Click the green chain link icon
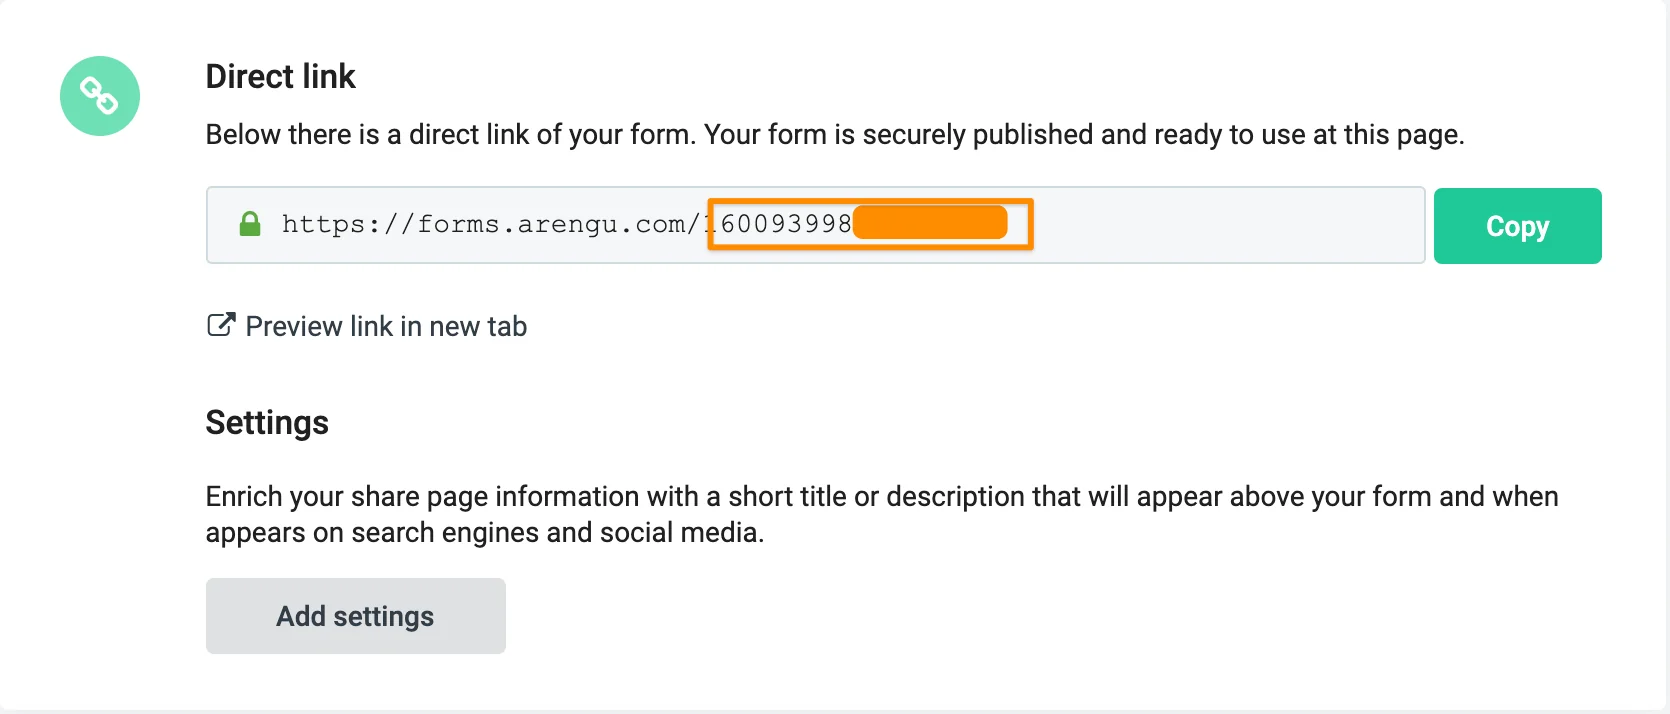Image resolution: width=1670 pixels, height=714 pixels. tap(100, 96)
